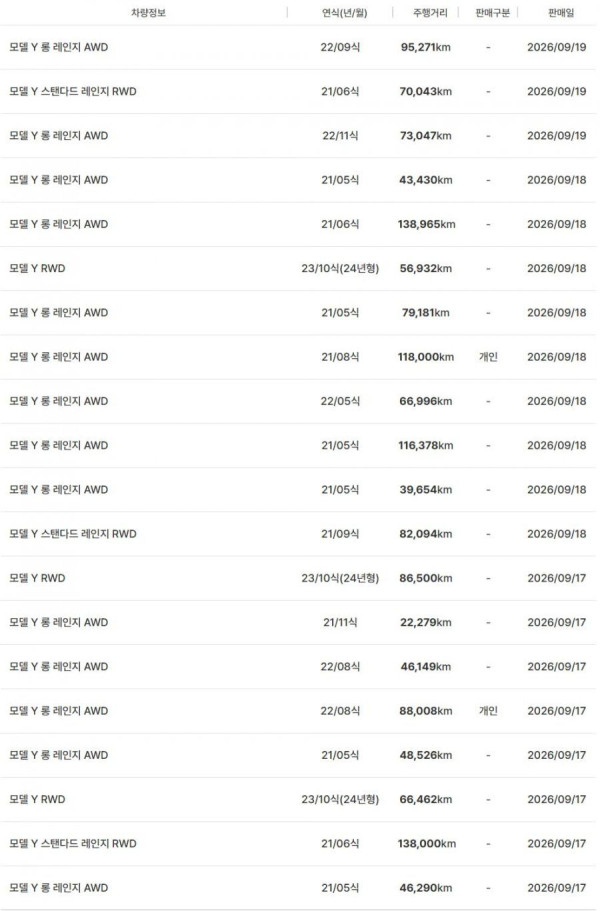Select the 21/11식 listing with 22,279km
The width and height of the screenshot is (600, 911).
click(298, 622)
